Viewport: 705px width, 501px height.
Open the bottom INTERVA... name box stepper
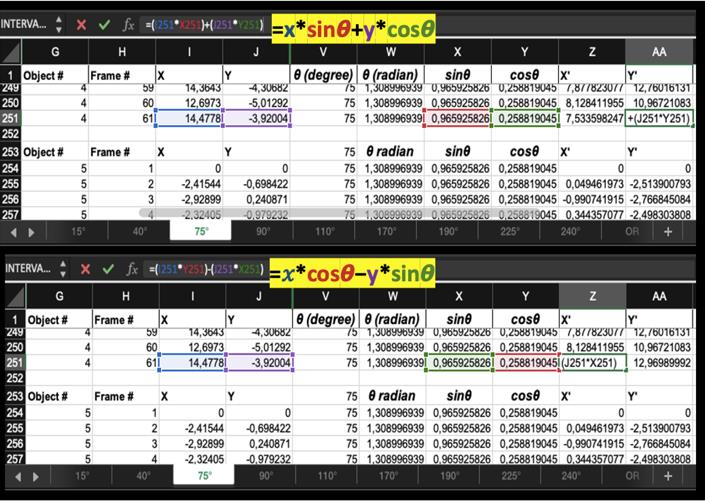[x=56, y=270]
